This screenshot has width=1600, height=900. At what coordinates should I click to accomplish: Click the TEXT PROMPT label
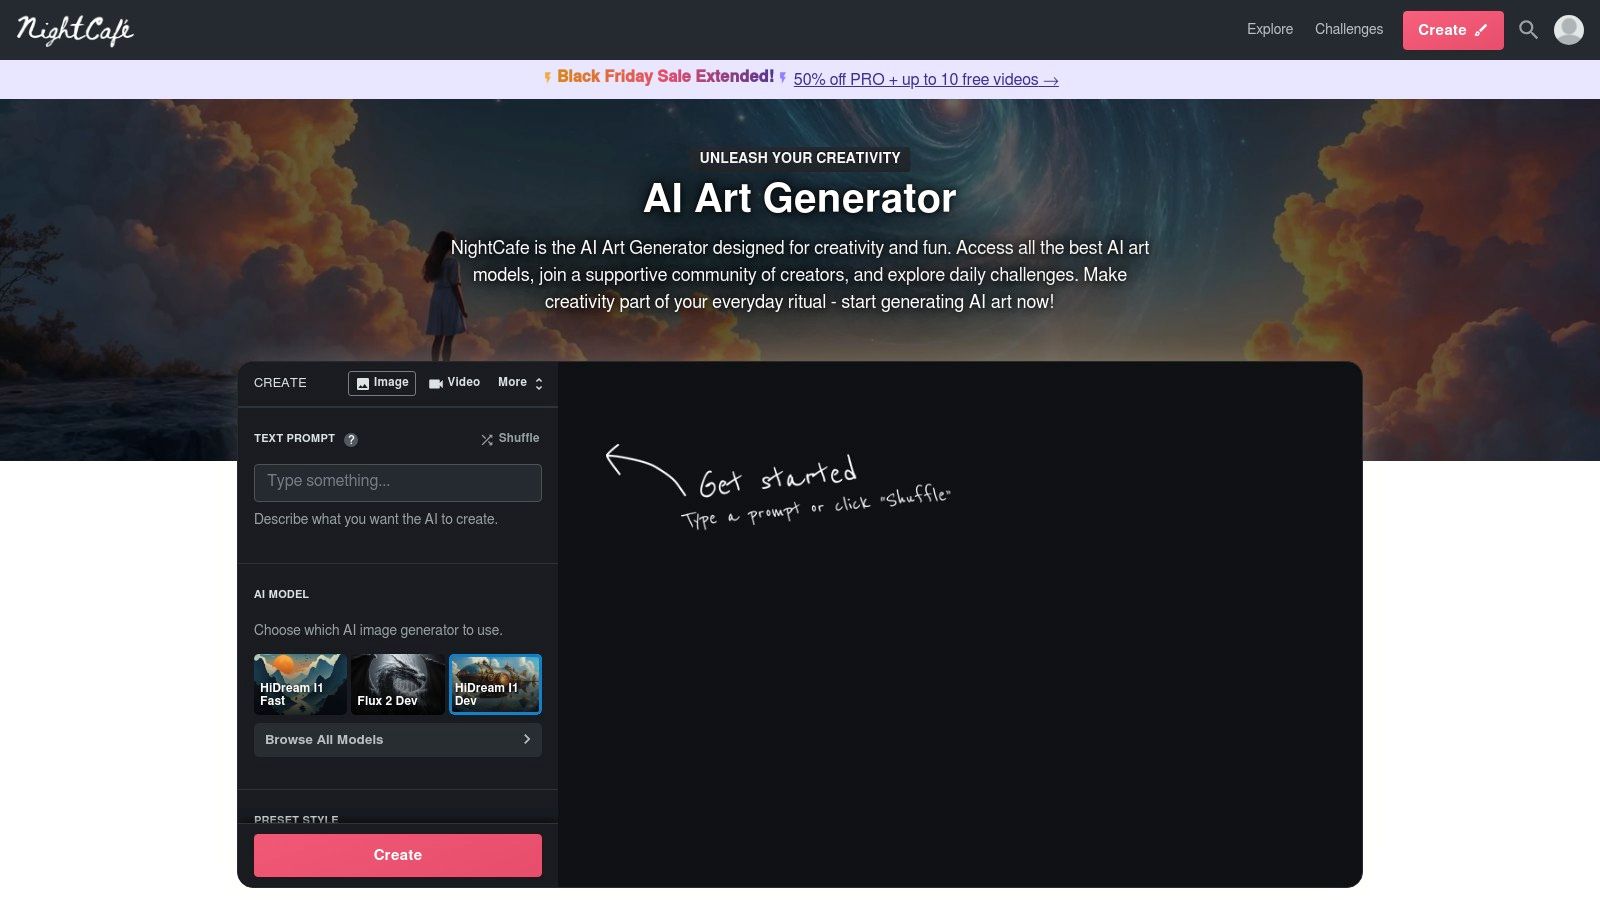click(294, 438)
